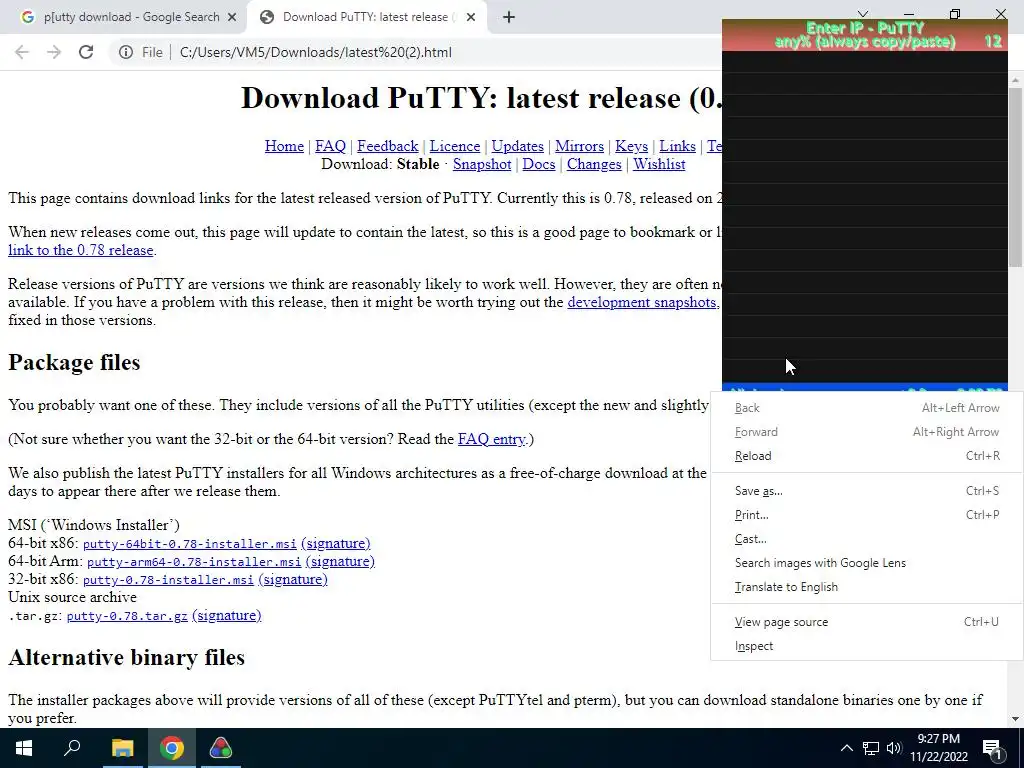Screen dimensions: 1024x768
Task: Open the notification center icon
Action: 992,748
